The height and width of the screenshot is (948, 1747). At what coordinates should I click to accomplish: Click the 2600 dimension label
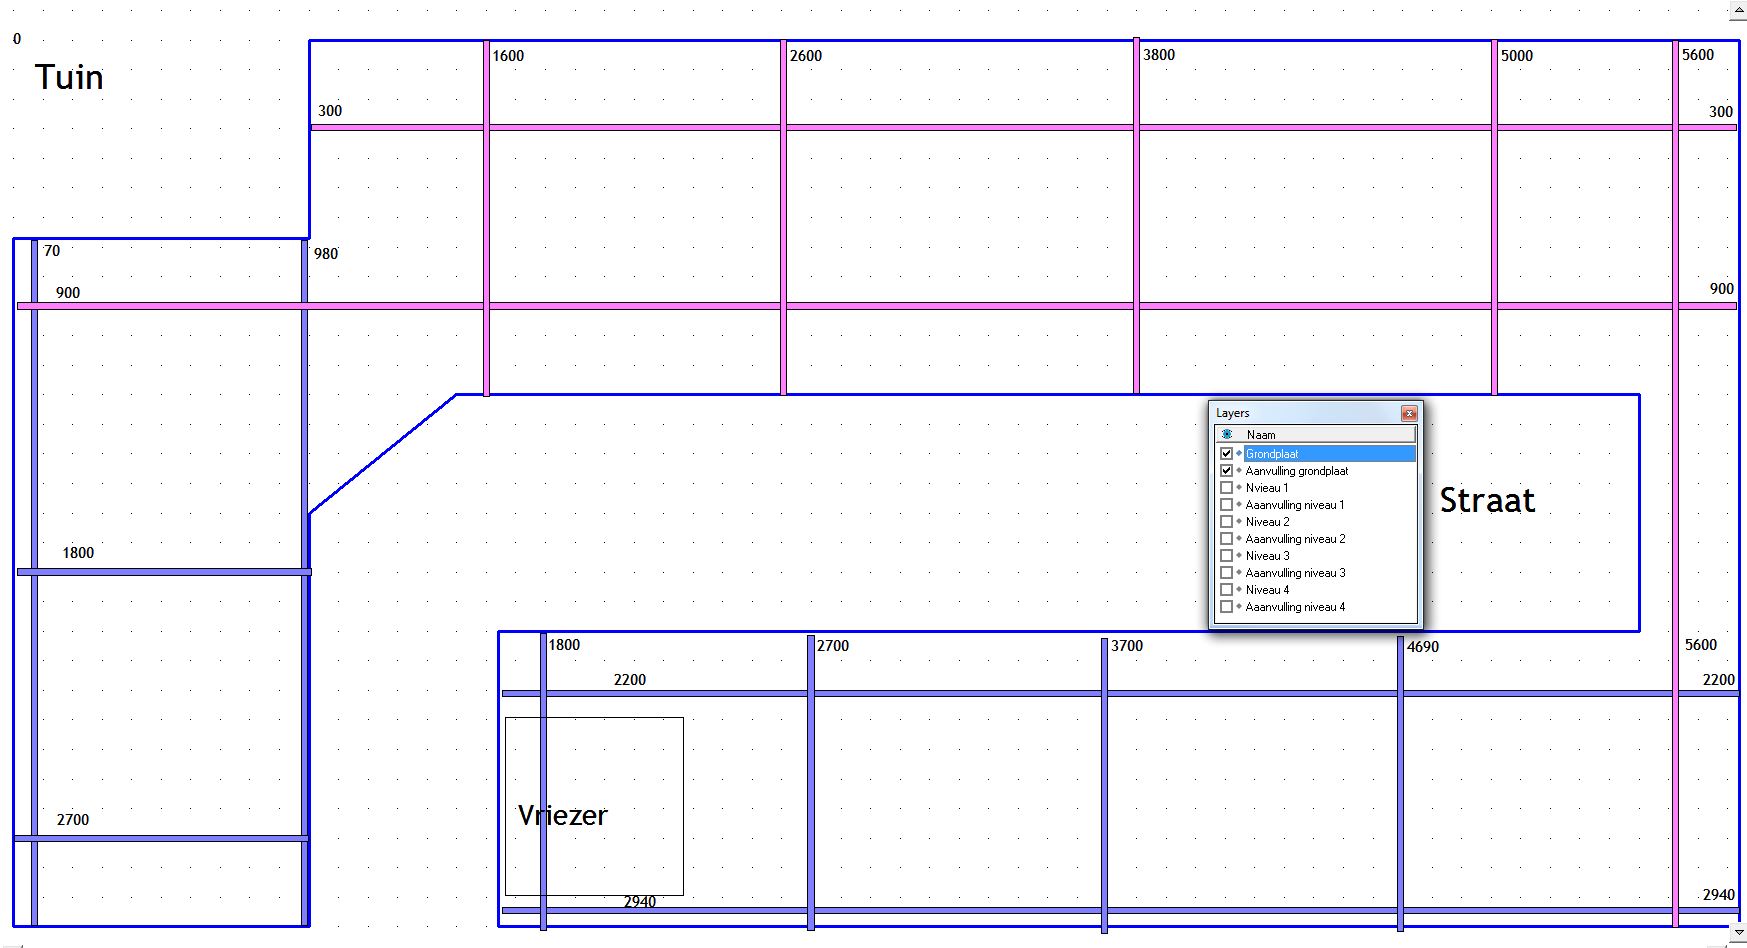click(806, 56)
